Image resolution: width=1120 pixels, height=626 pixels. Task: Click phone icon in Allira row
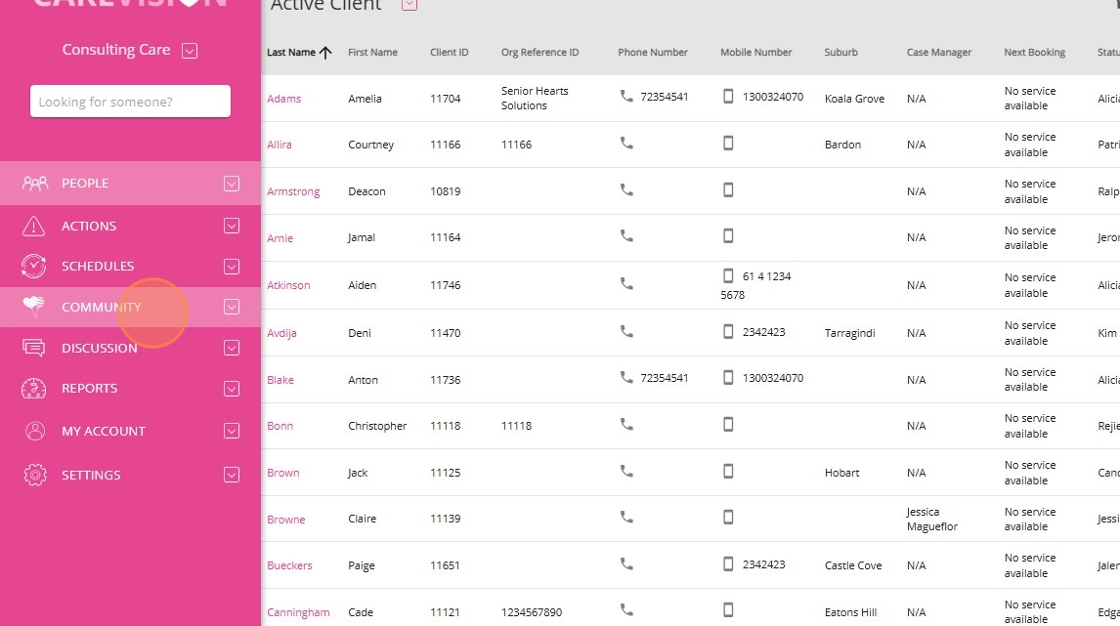626,143
